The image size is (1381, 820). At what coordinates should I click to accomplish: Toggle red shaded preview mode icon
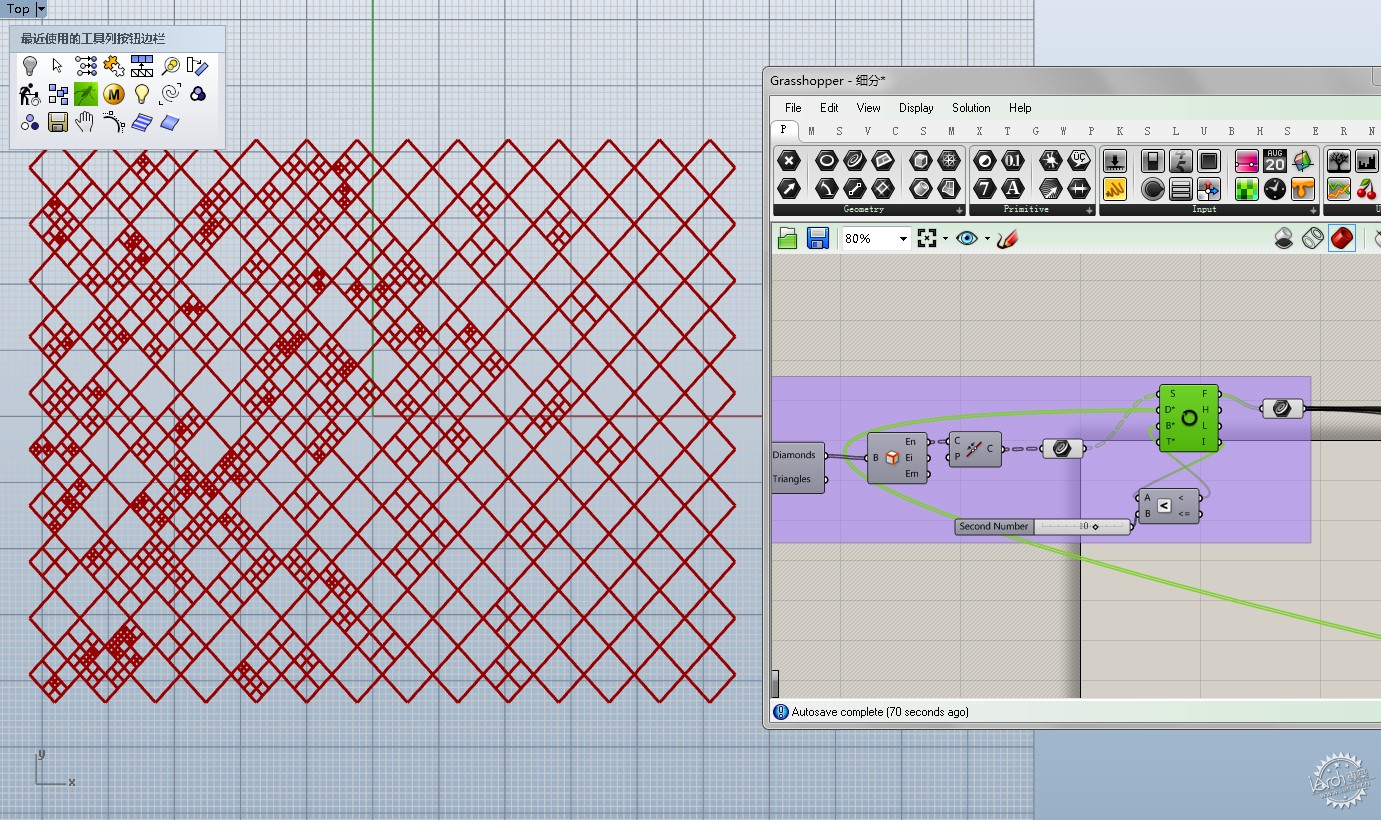1342,238
